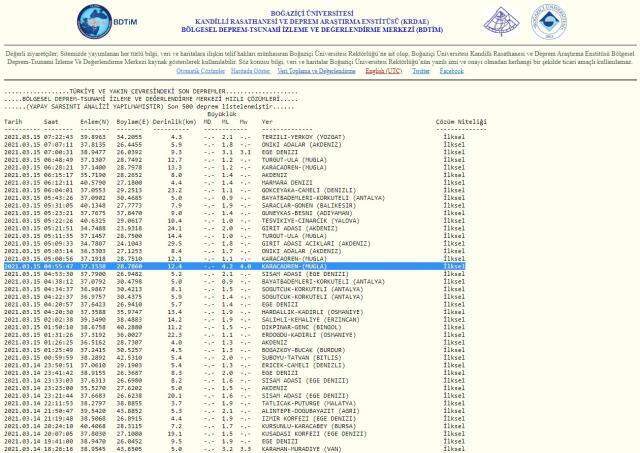The height and width of the screenshot is (453, 640).
Task: Open Veri Toplama ve Değerlendirme link
Action: coord(316,71)
